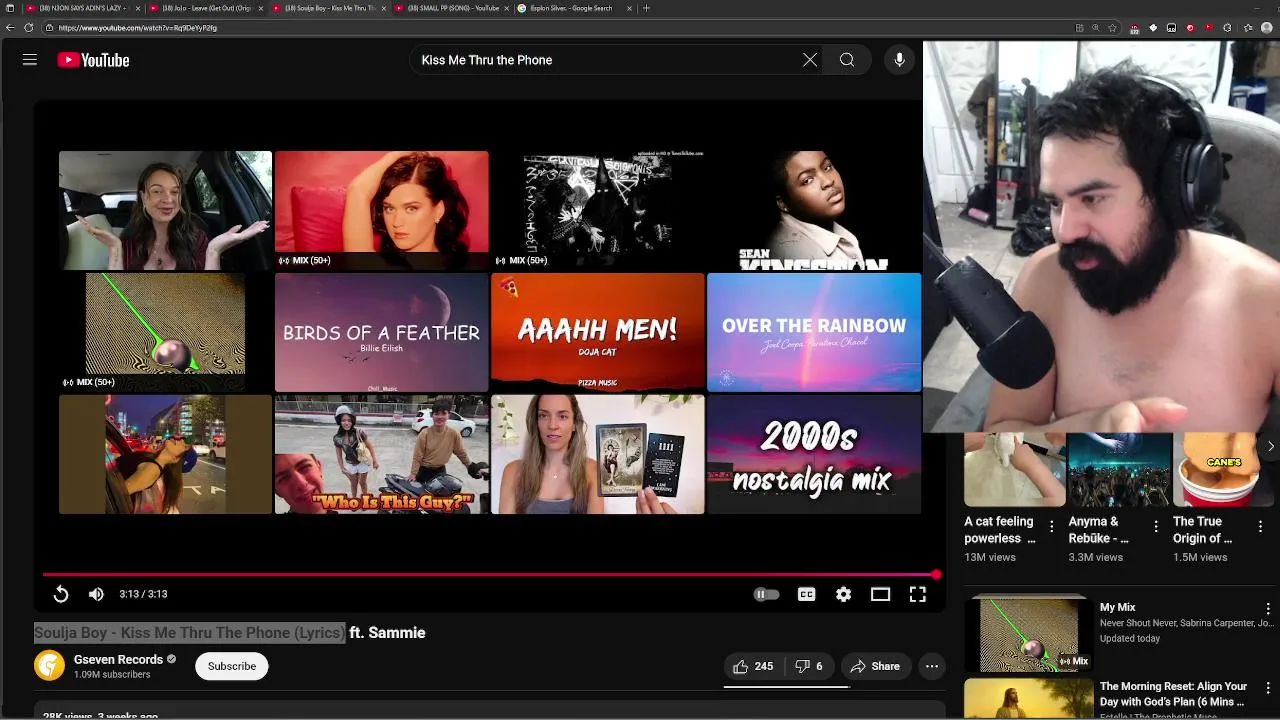Click the red playhead scrubber dot
1280x720 pixels.
click(x=936, y=575)
